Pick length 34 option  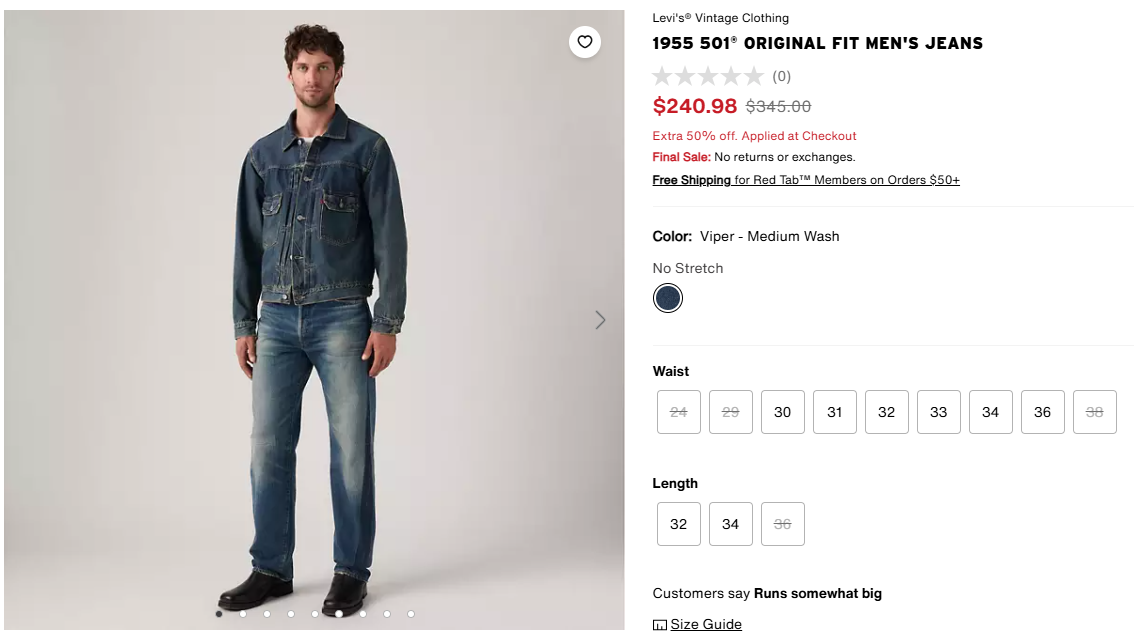[731, 524]
